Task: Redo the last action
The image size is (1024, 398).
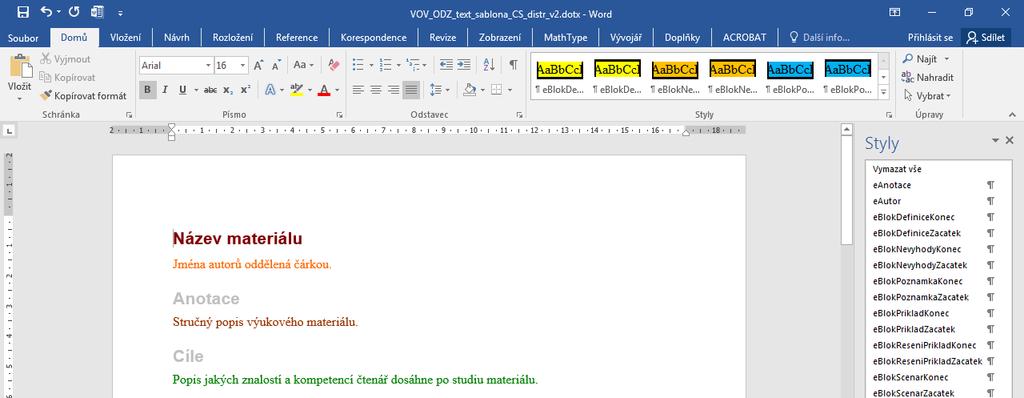Action: [73, 12]
